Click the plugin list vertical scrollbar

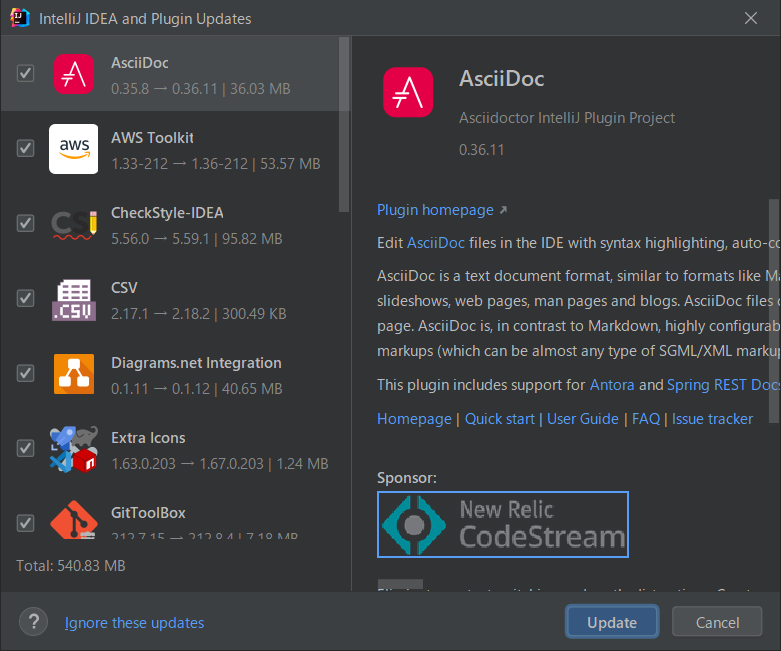[344, 125]
